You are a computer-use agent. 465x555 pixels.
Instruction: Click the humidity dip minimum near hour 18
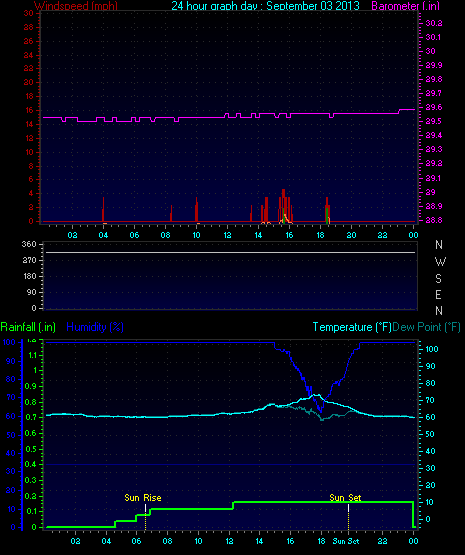coord(321,411)
